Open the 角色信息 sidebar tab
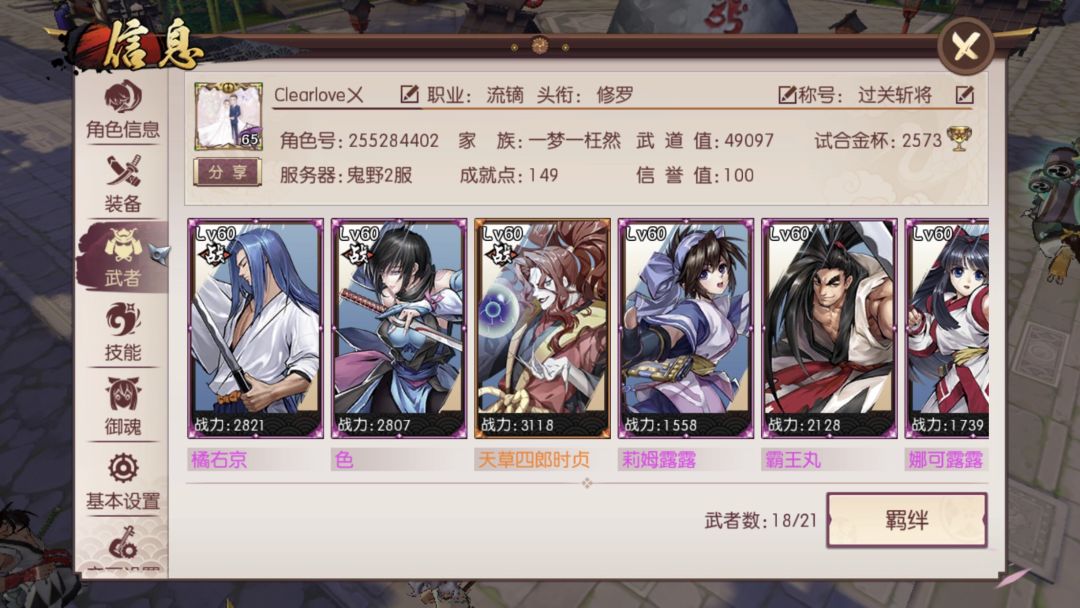The height and width of the screenshot is (608, 1080). pyautogui.click(x=123, y=110)
